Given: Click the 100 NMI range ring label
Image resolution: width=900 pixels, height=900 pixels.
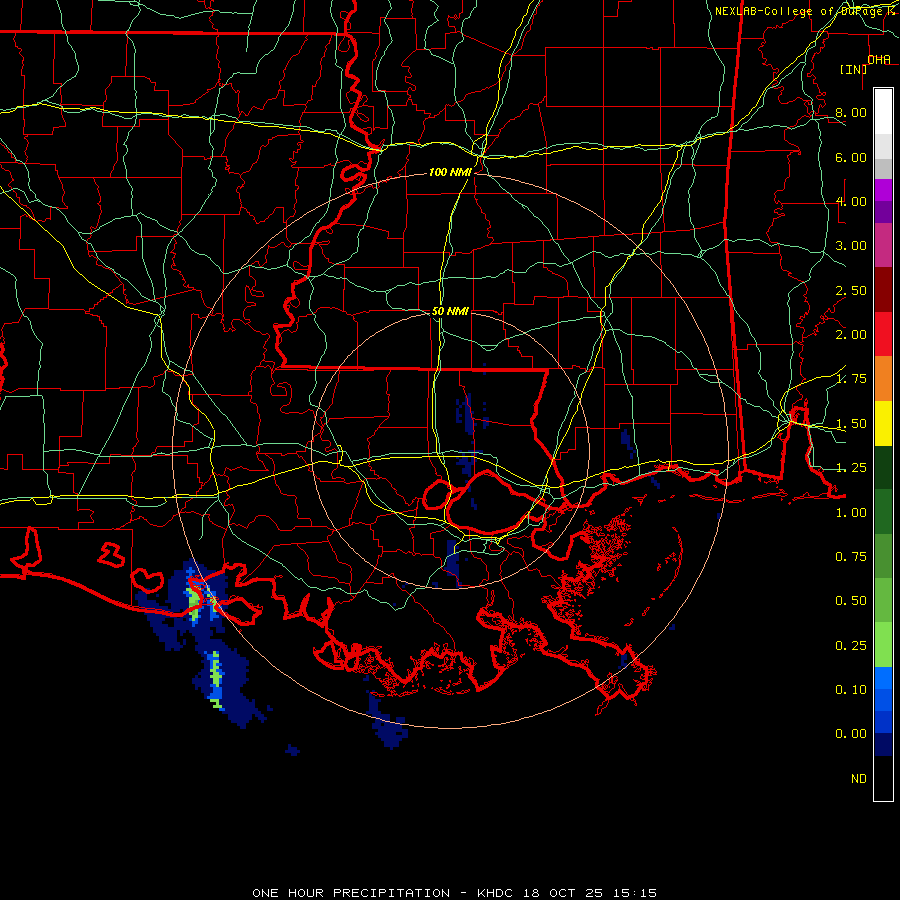Looking at the screenshot, I should (x=450, y=172).
